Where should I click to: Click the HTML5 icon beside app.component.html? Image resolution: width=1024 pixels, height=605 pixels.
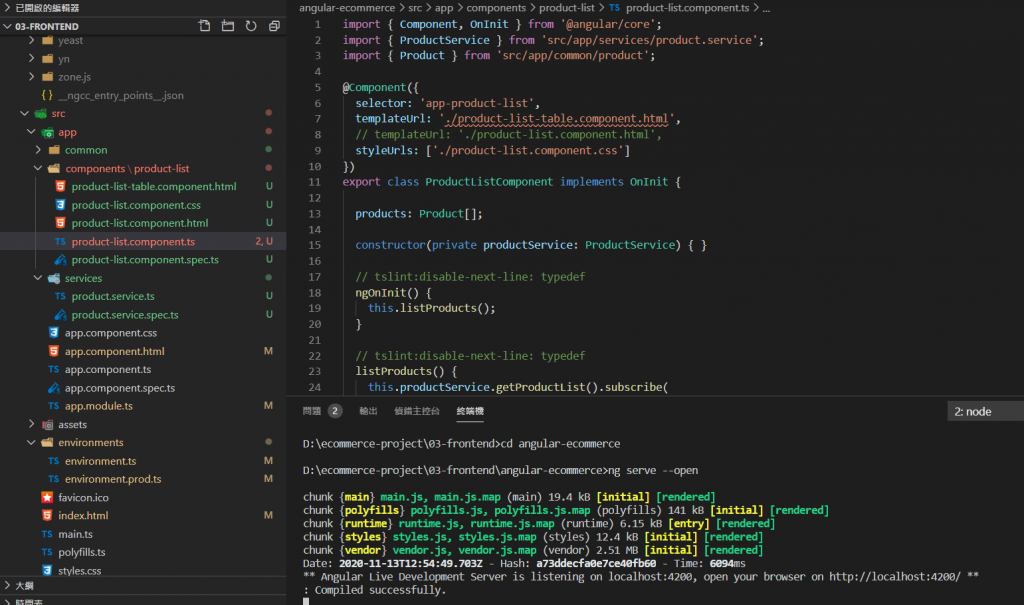(54, 351)
